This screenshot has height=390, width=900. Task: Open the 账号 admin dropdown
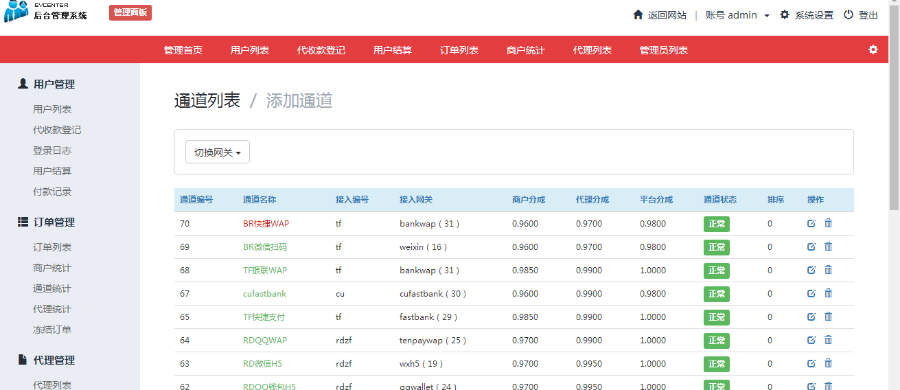click(738, 16)
